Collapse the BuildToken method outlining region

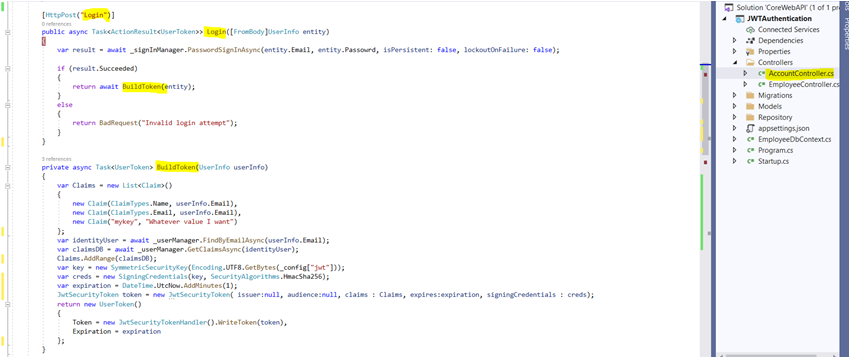pos(7,167)
